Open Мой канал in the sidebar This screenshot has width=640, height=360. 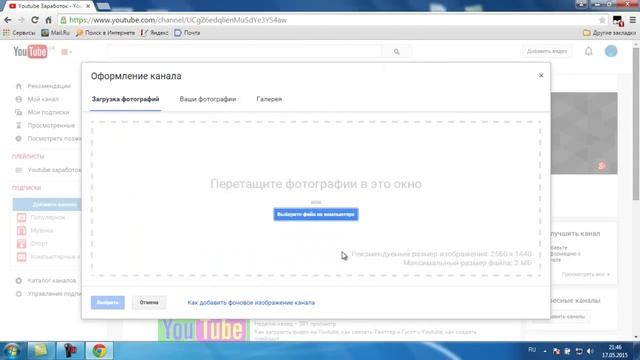click(43, 99)
